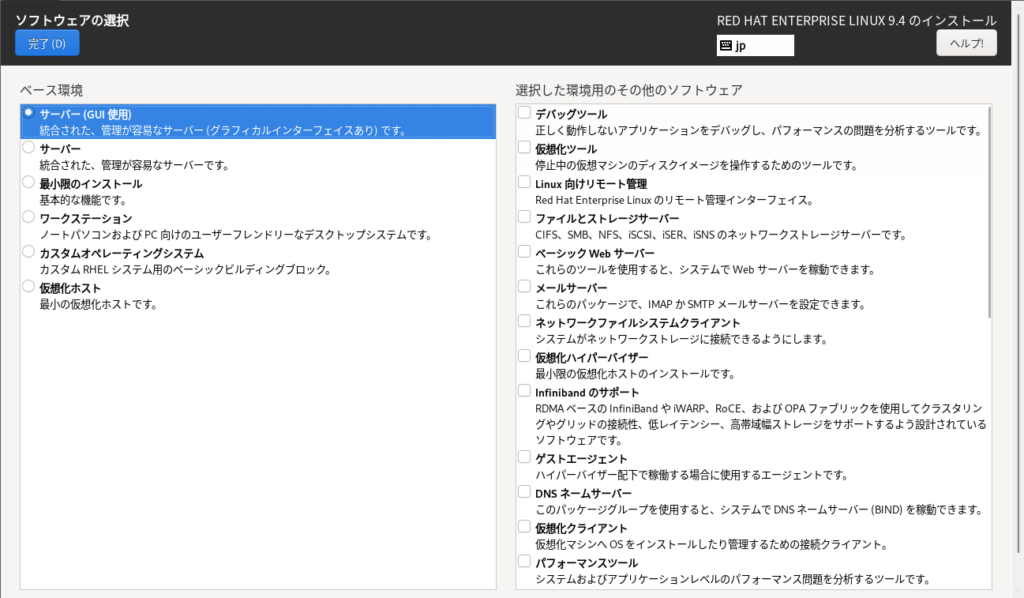Viewport: 1024px width, 598px height.
Task: Select the サーバー radio button
Action: pos(29,148)
